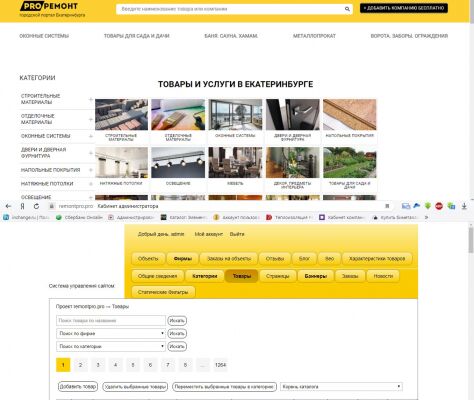This screenshot has width=474, height=400.
Task: Click the blue cloud extension icon
Action: click(x=417, y=206)
